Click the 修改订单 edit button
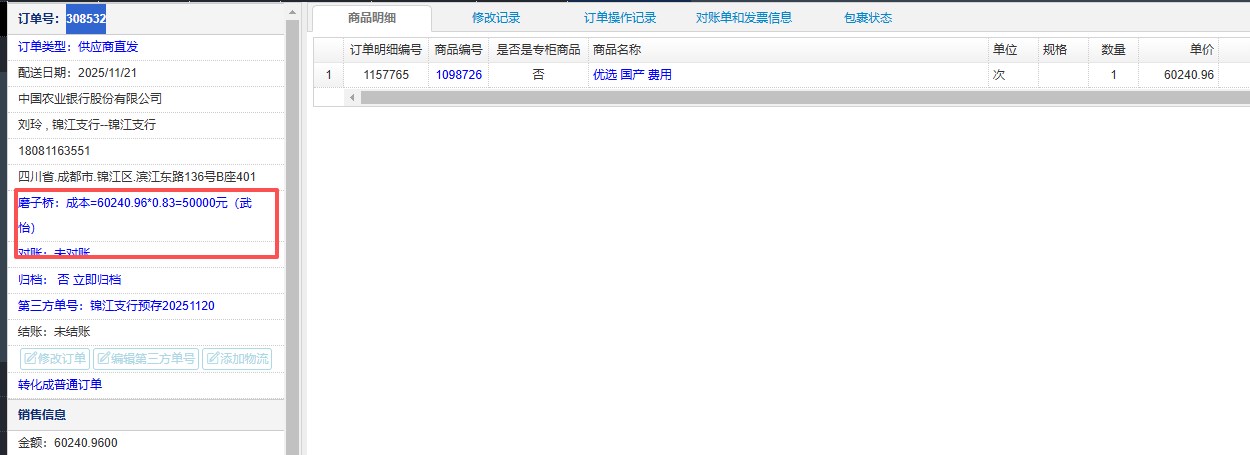Screen dimensions: 1250x455 point(55,359)
